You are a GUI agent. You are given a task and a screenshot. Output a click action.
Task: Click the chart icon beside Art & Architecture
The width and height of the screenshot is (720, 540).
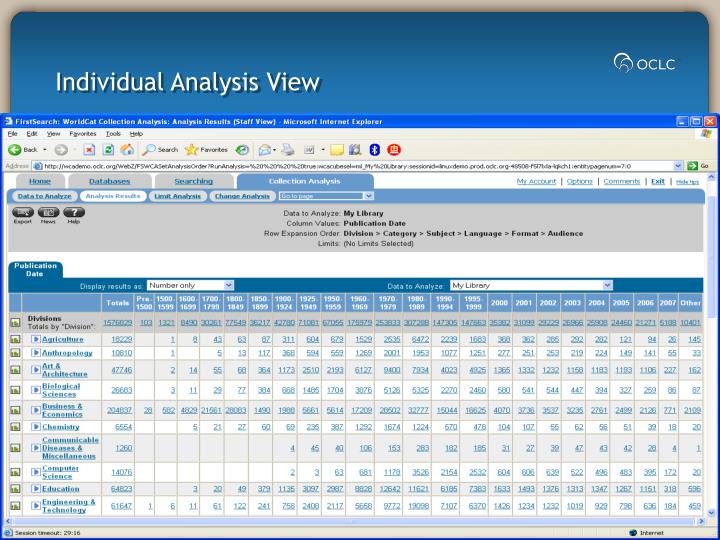[x=15, y=370]
